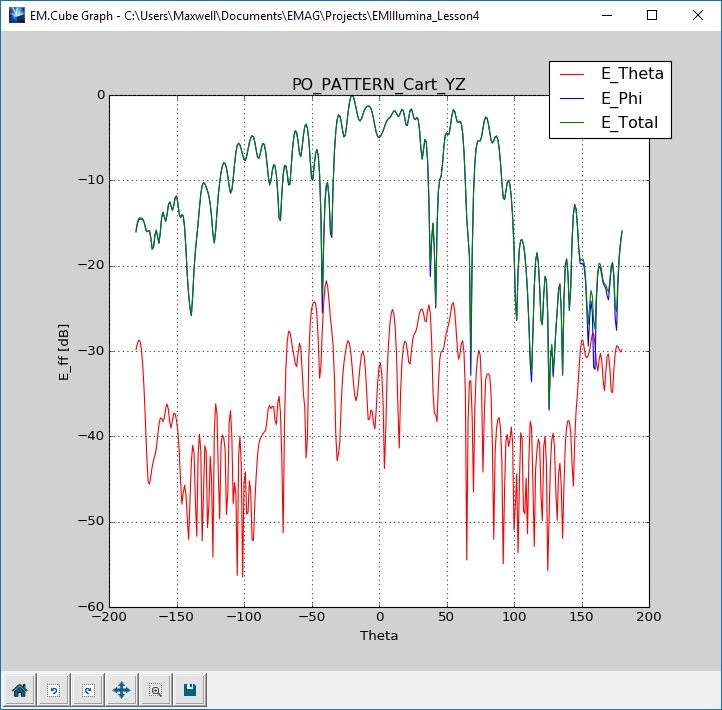Click the green E_Total legend line
This screenshot has height=710, width=722.
574,123
